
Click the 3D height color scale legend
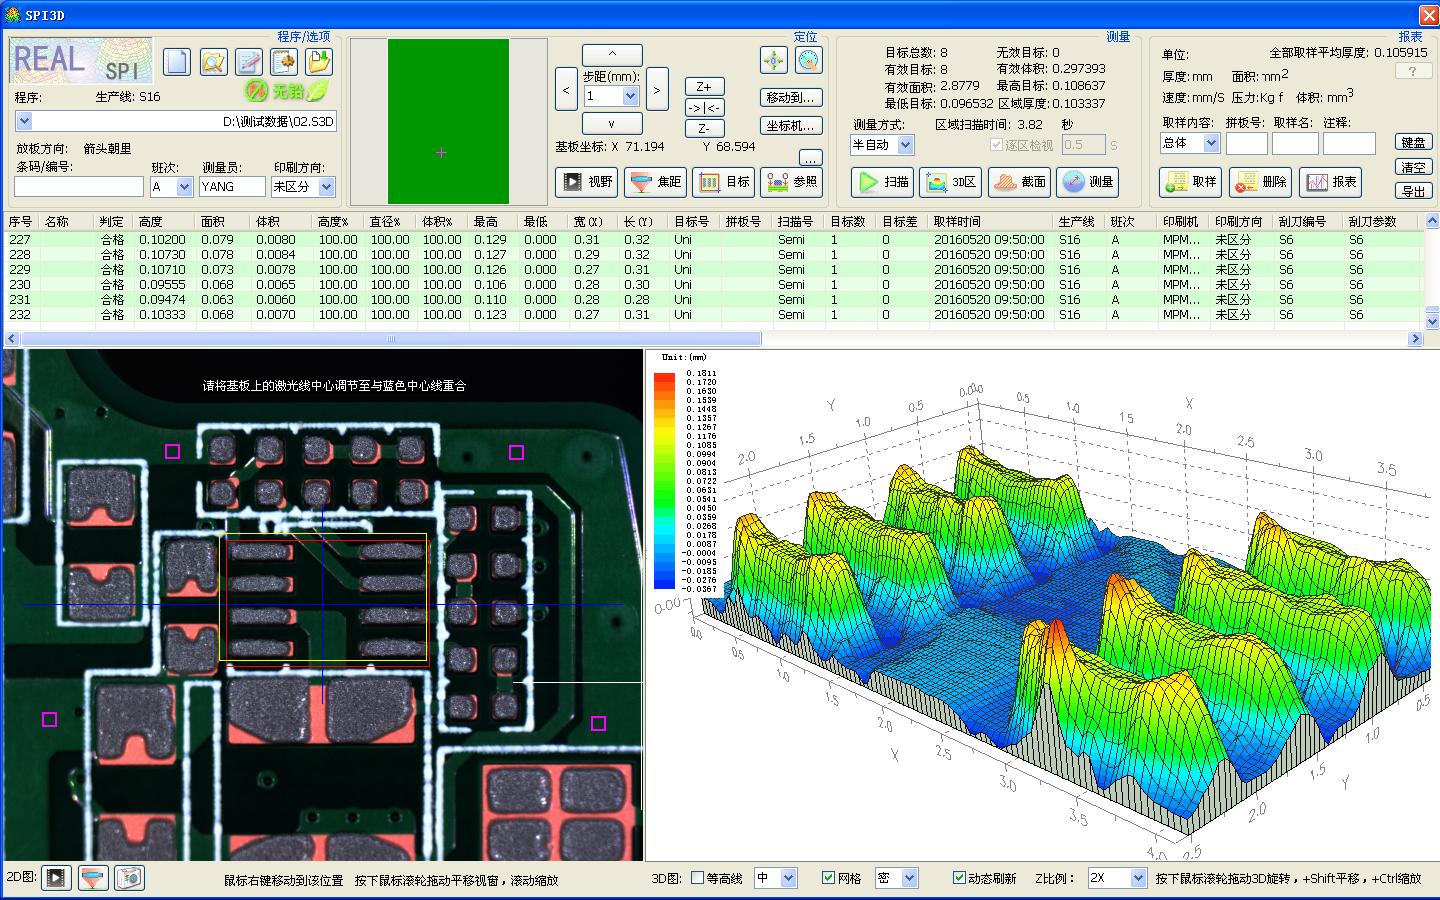coord(664,480)
